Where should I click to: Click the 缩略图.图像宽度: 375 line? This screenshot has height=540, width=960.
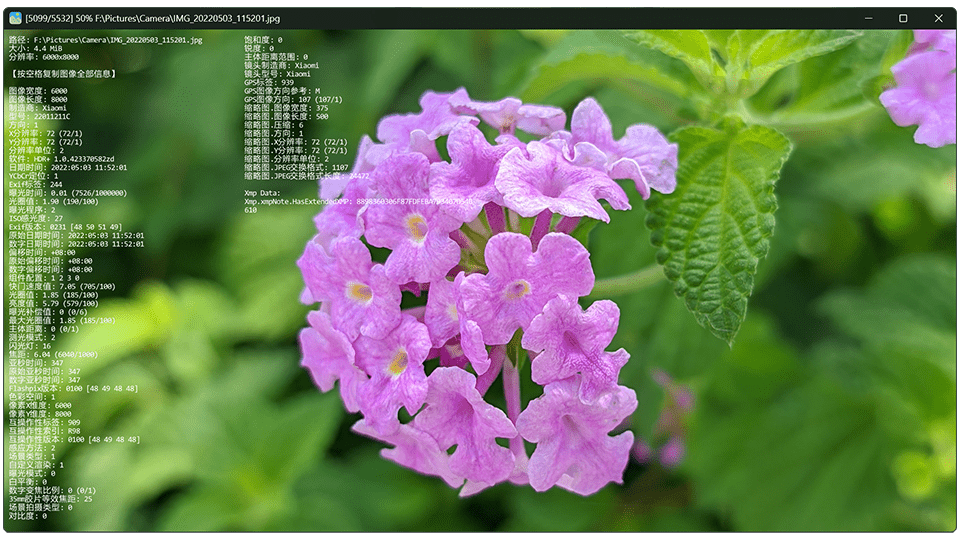click(286, 108)
